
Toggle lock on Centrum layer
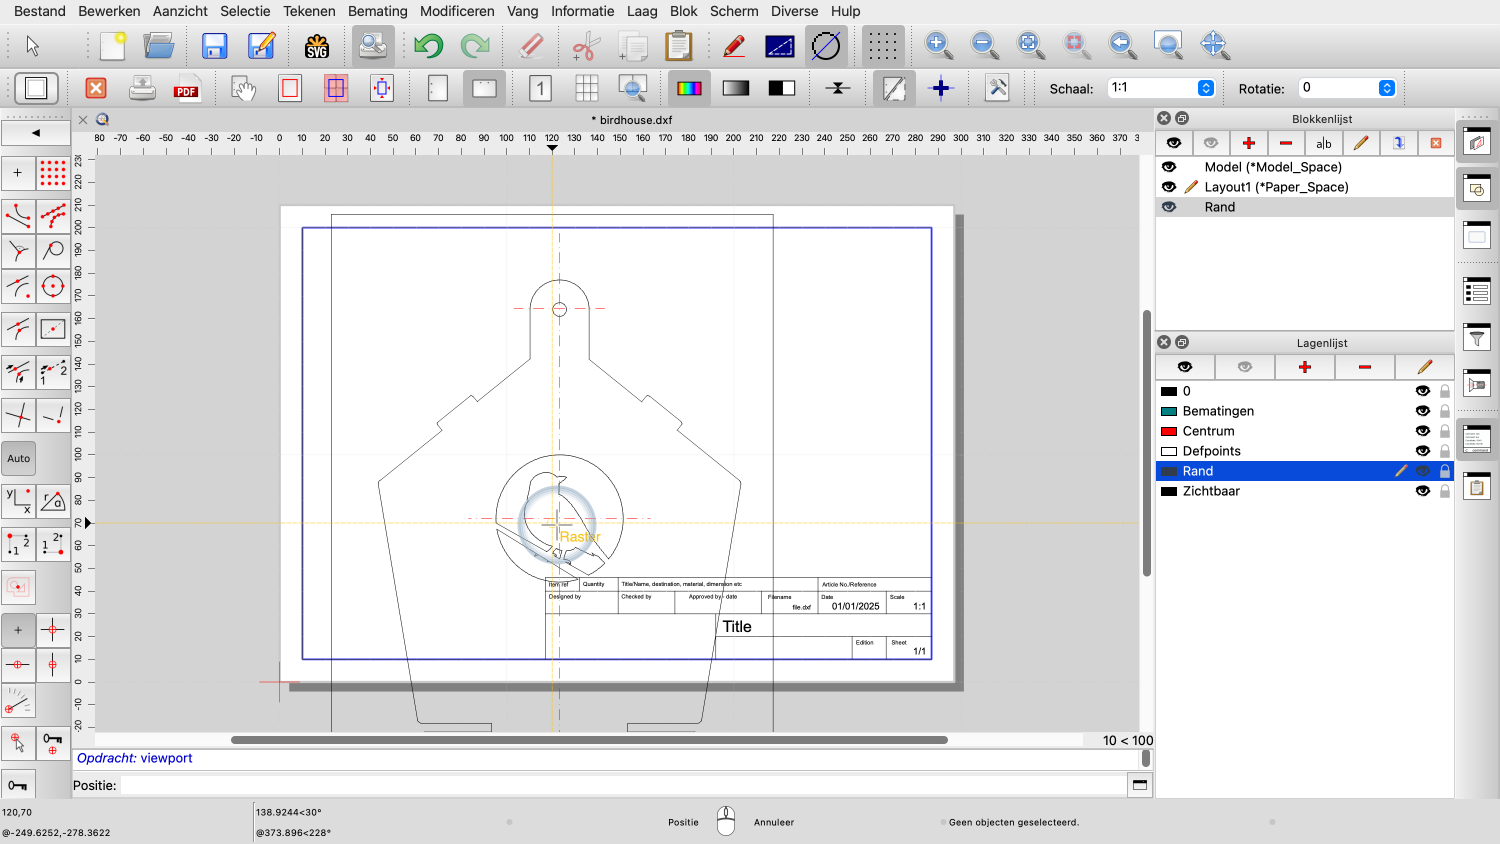coord(1444,431)
